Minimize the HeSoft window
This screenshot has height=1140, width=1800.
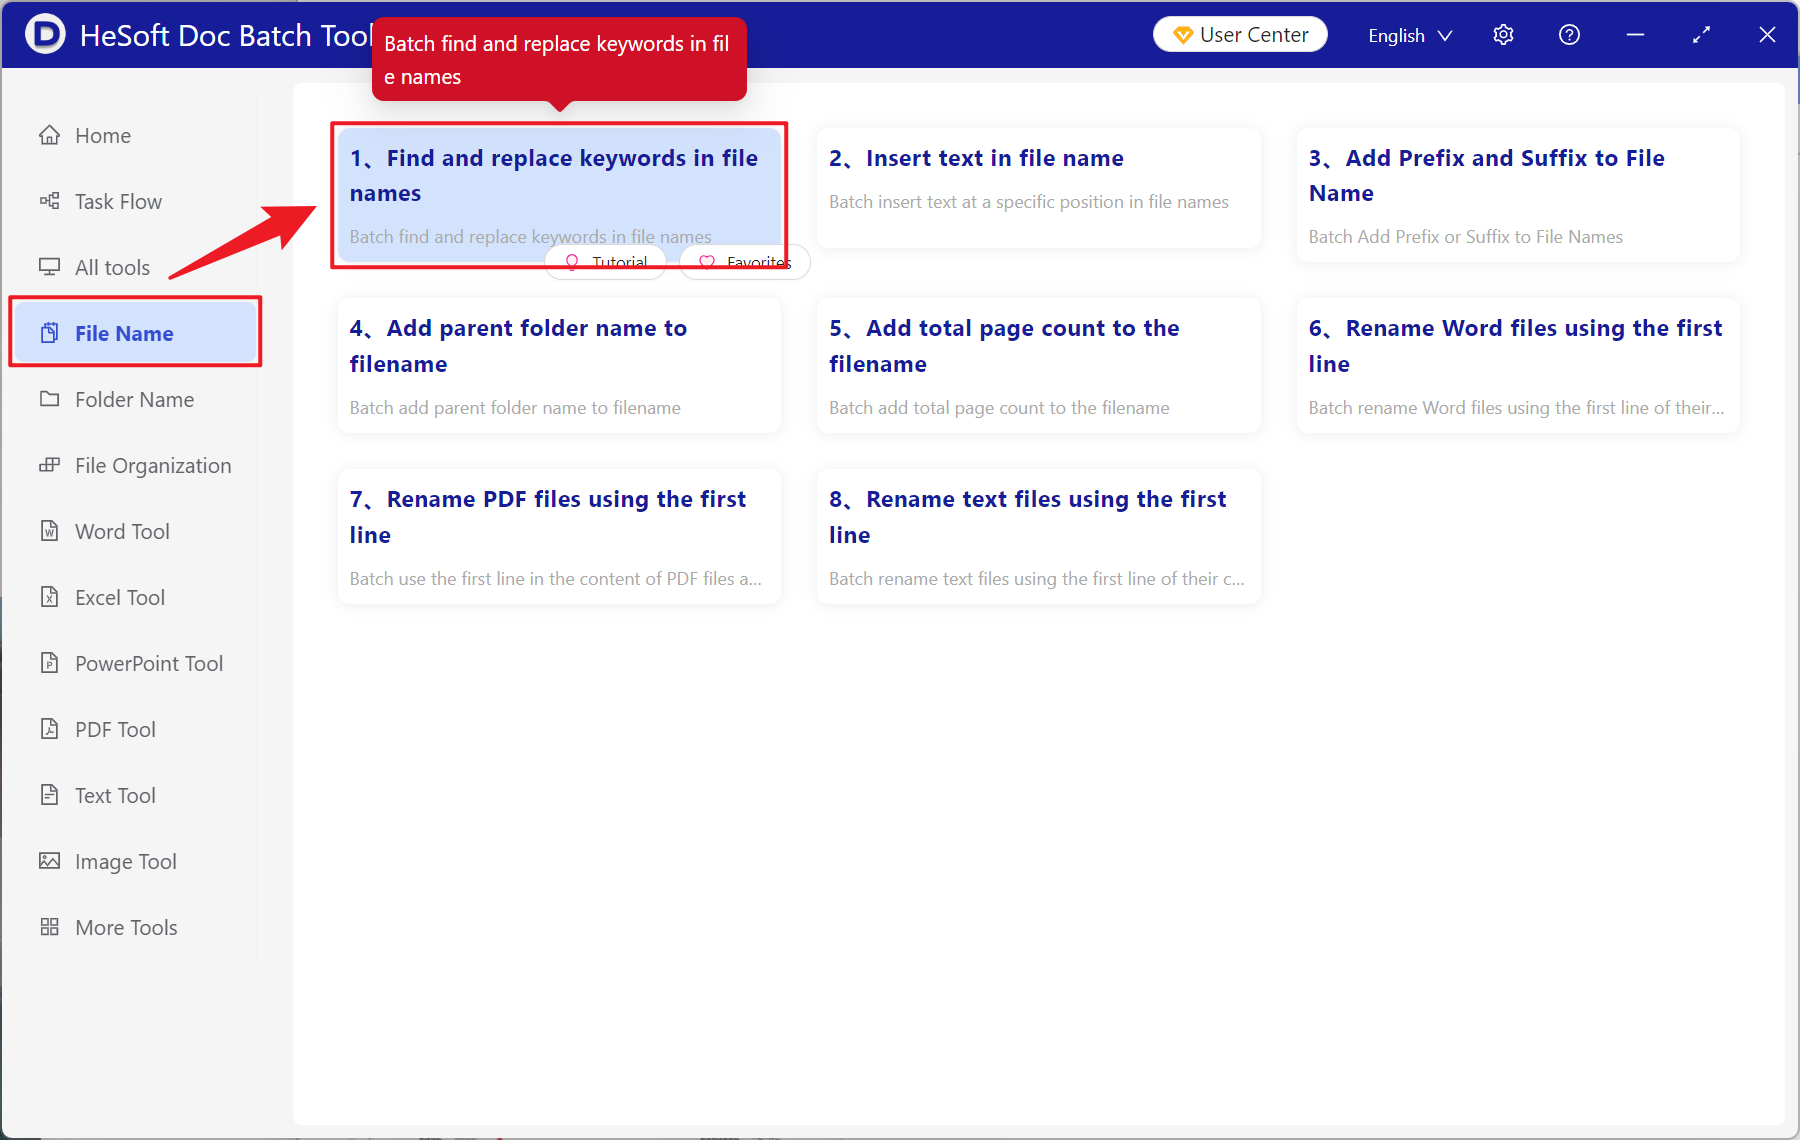tap(1635, 35)
